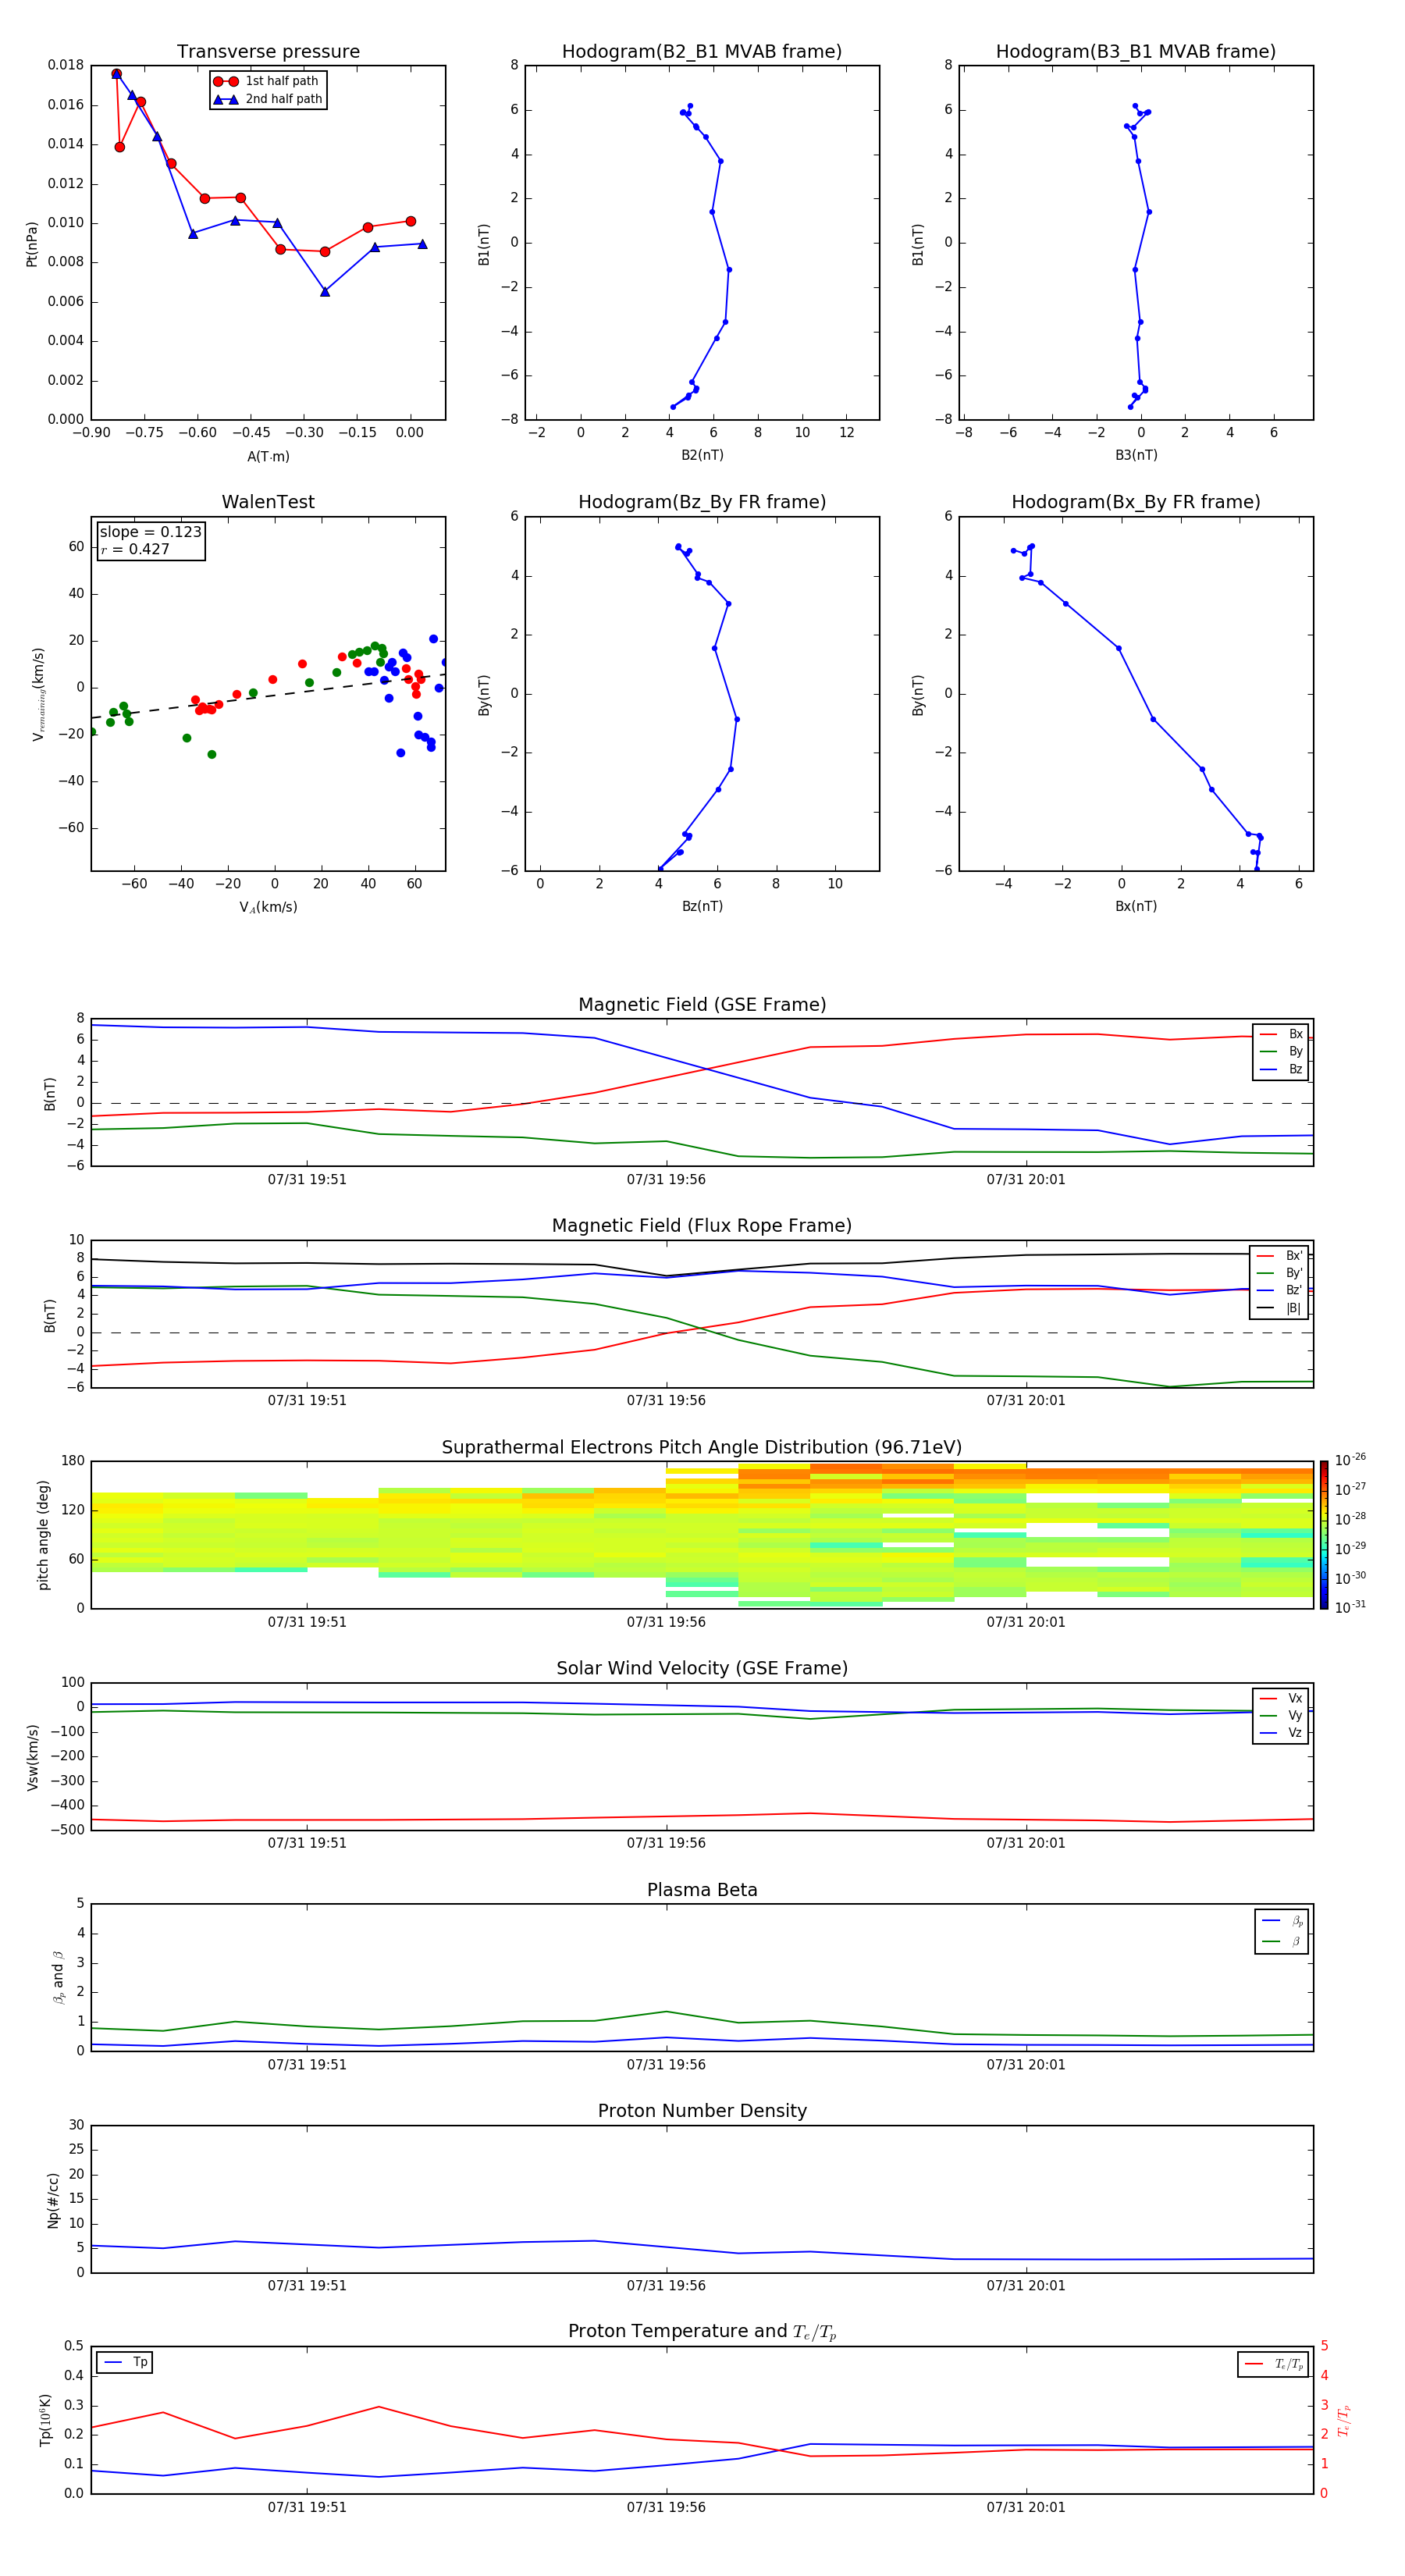This screenshot has width=1405, height=2576.
Task: Click the 'Proton Number Density' panel title
Action: click(702, 2112)
